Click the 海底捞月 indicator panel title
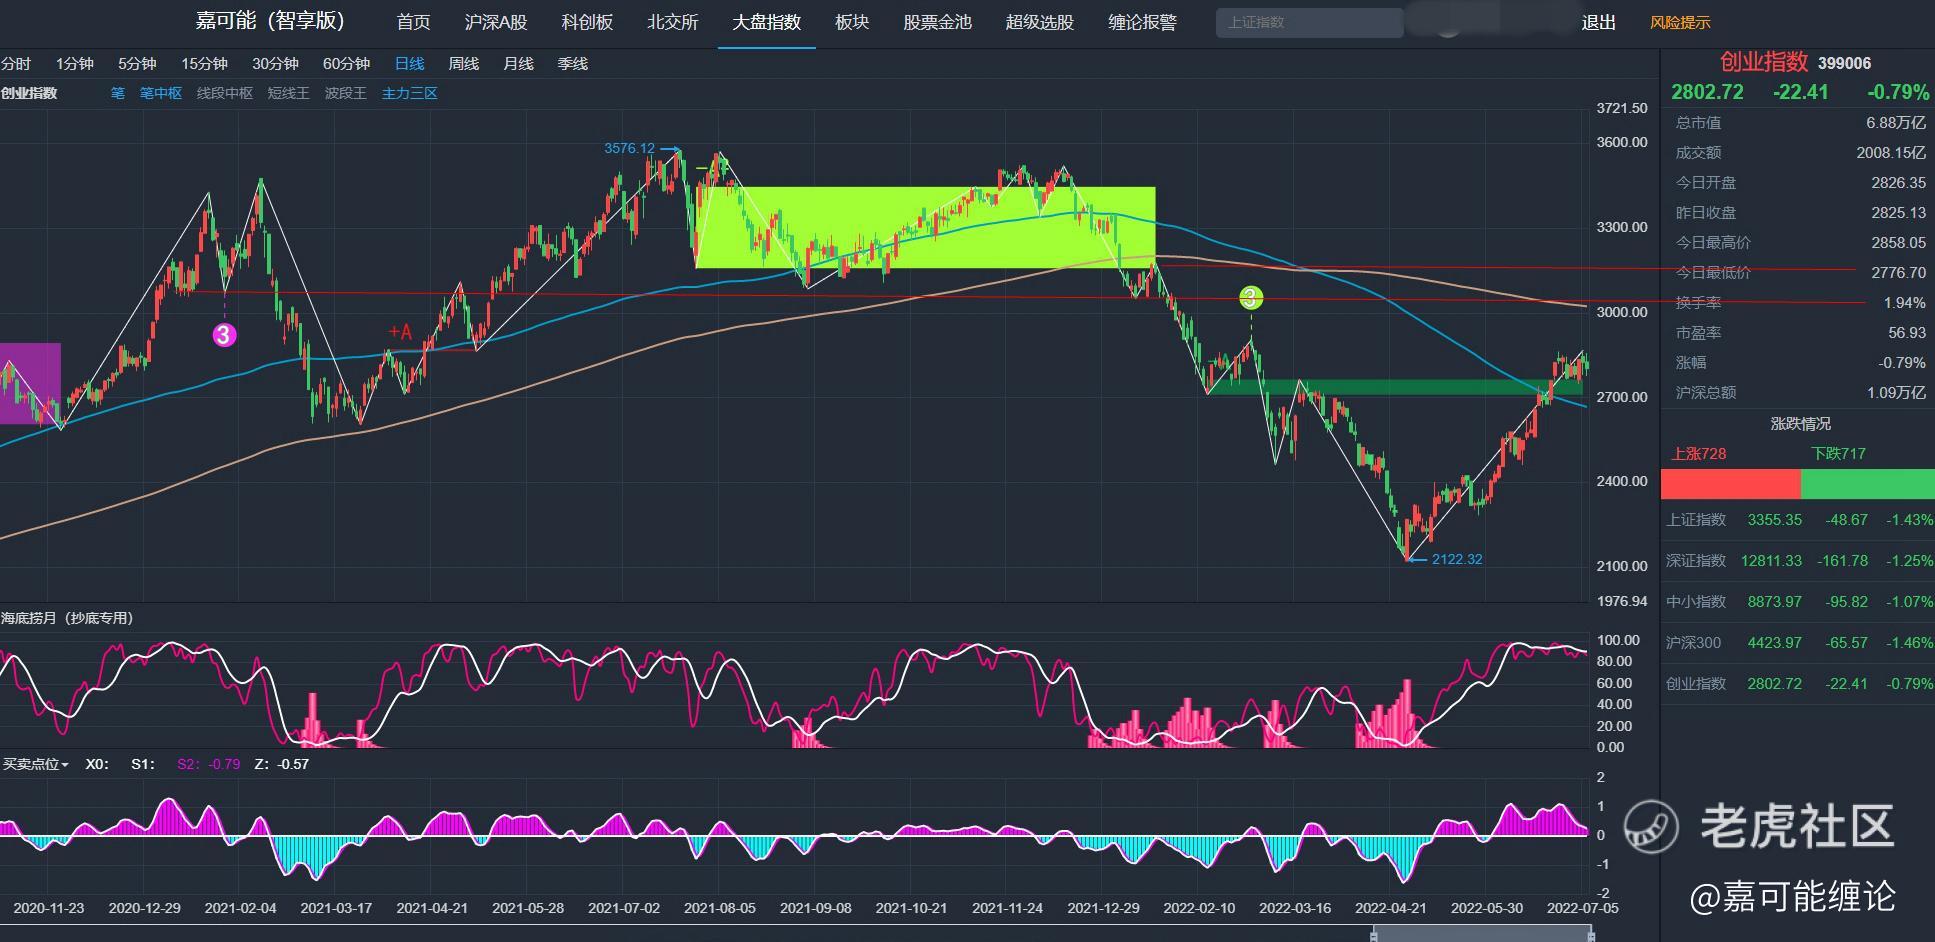 (67, 618)
